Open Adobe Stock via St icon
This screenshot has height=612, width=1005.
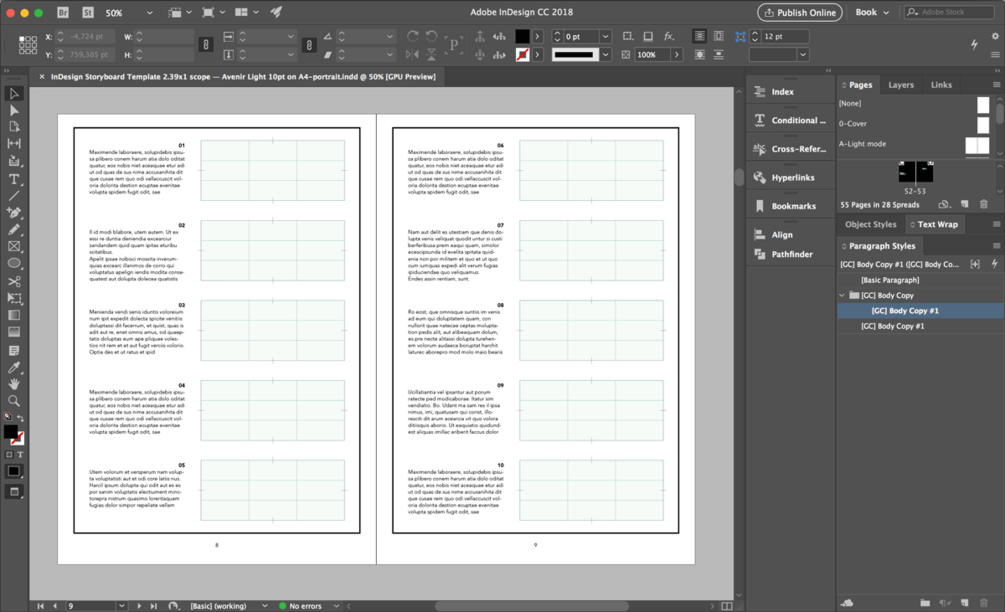click(88, 12)
